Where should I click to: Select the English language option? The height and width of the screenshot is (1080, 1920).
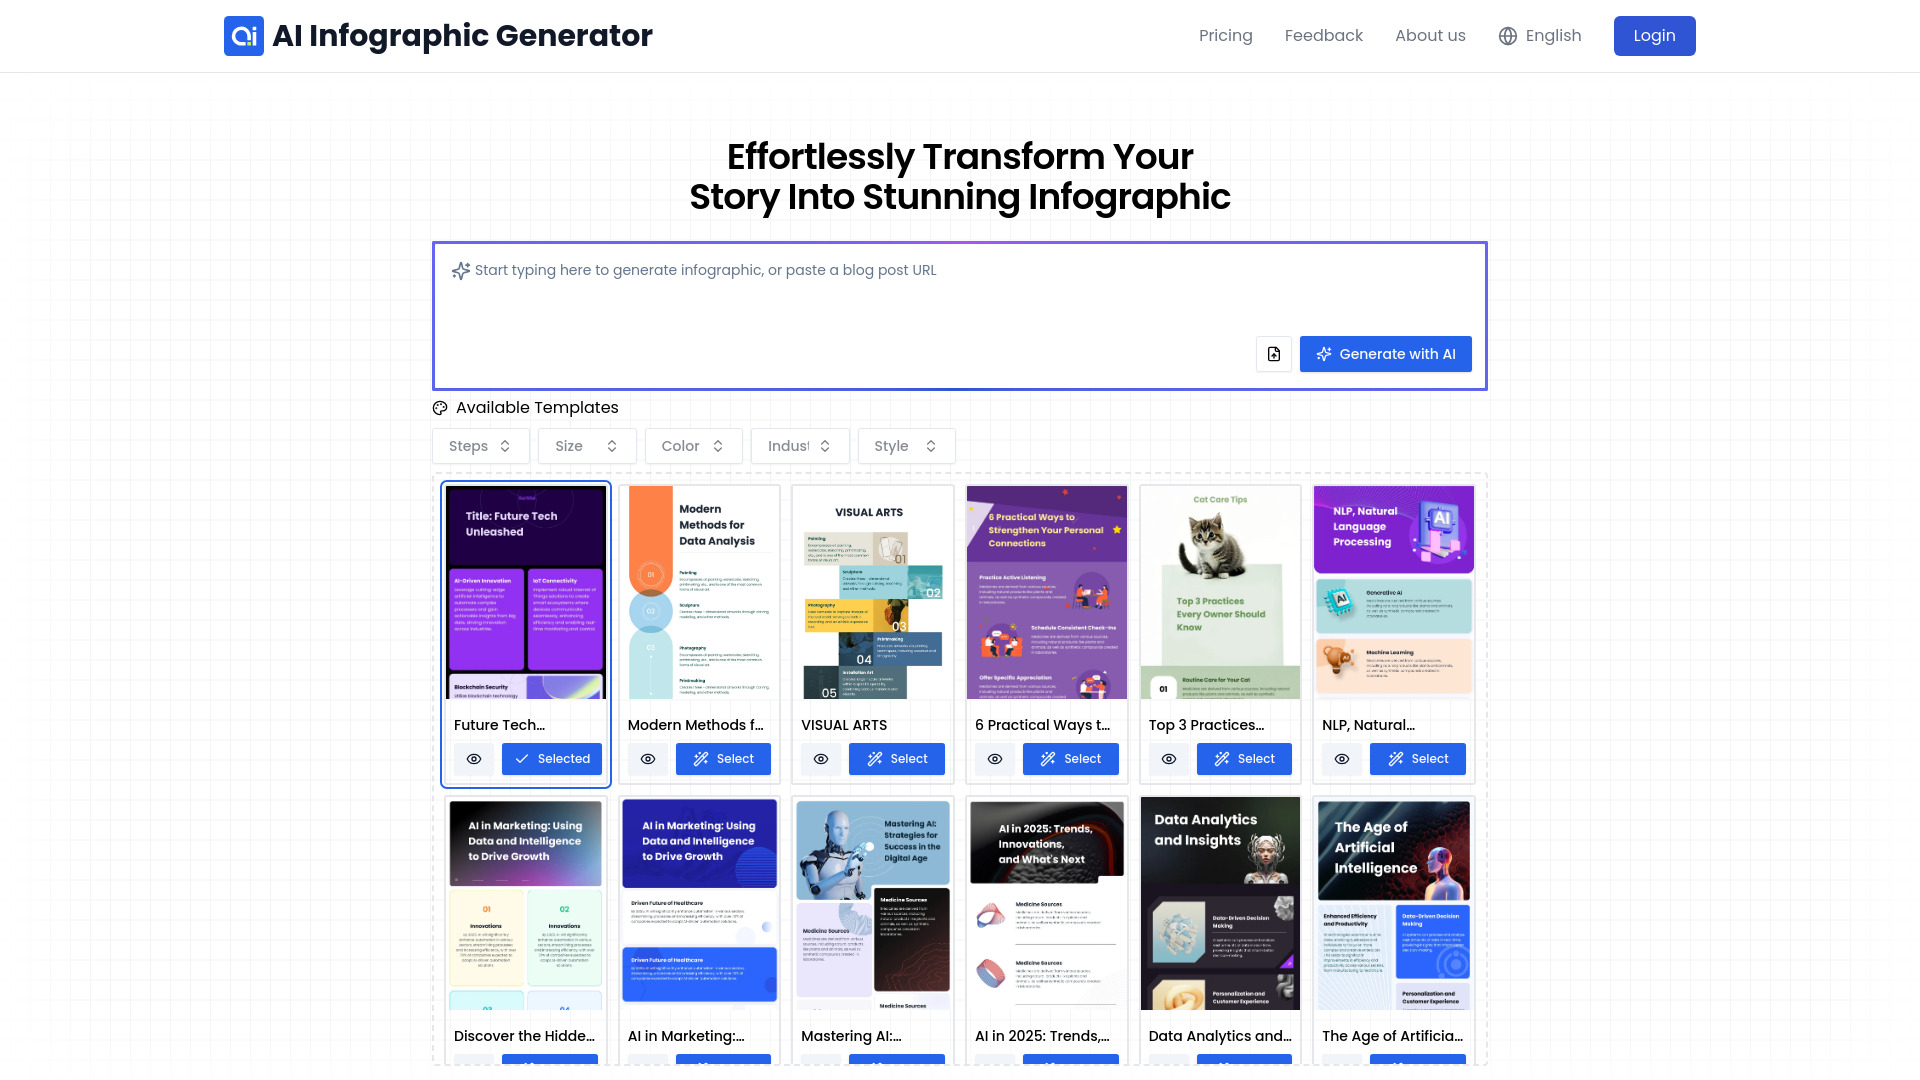(1540, 36)
